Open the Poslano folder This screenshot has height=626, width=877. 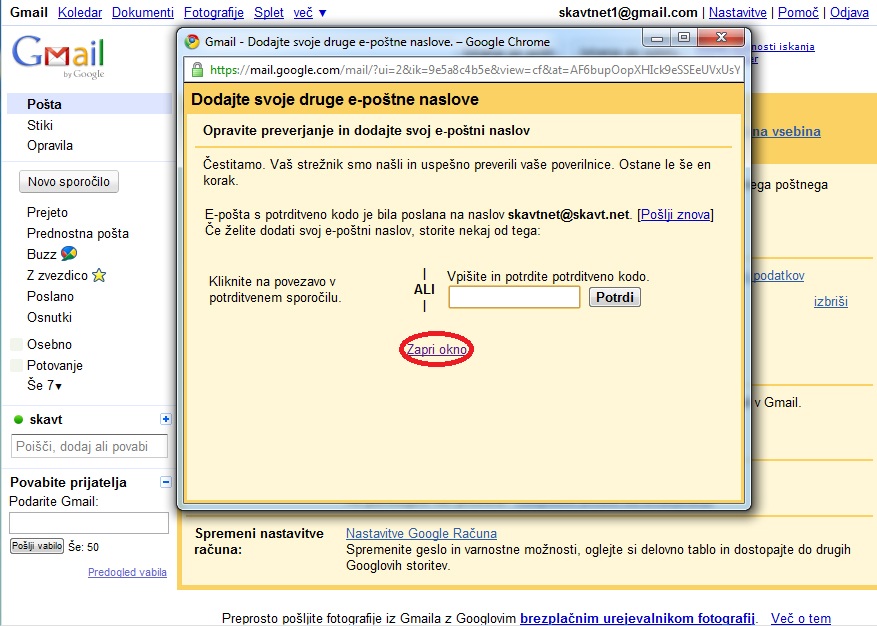coord(50,296)
